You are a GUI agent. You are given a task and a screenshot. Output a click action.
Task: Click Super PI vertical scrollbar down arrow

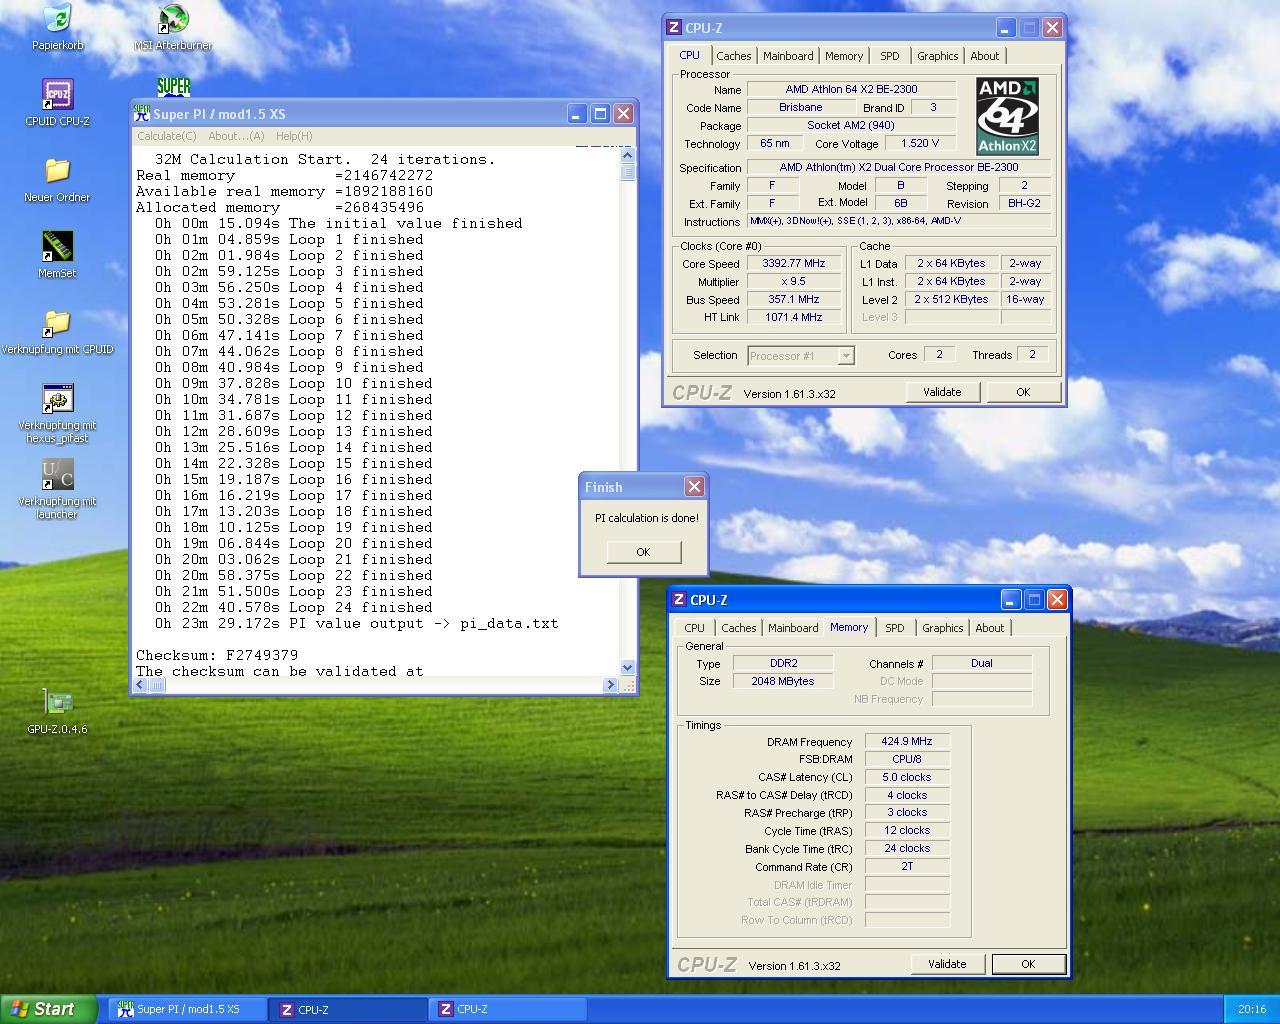click(x=627, y=667)
